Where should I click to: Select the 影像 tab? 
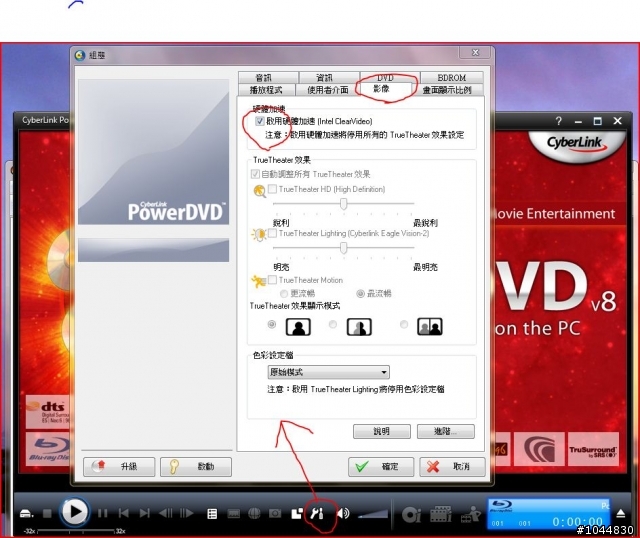(385, 89)
